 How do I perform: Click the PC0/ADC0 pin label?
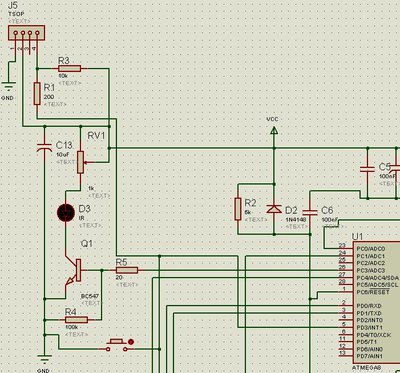coord(371,249)
